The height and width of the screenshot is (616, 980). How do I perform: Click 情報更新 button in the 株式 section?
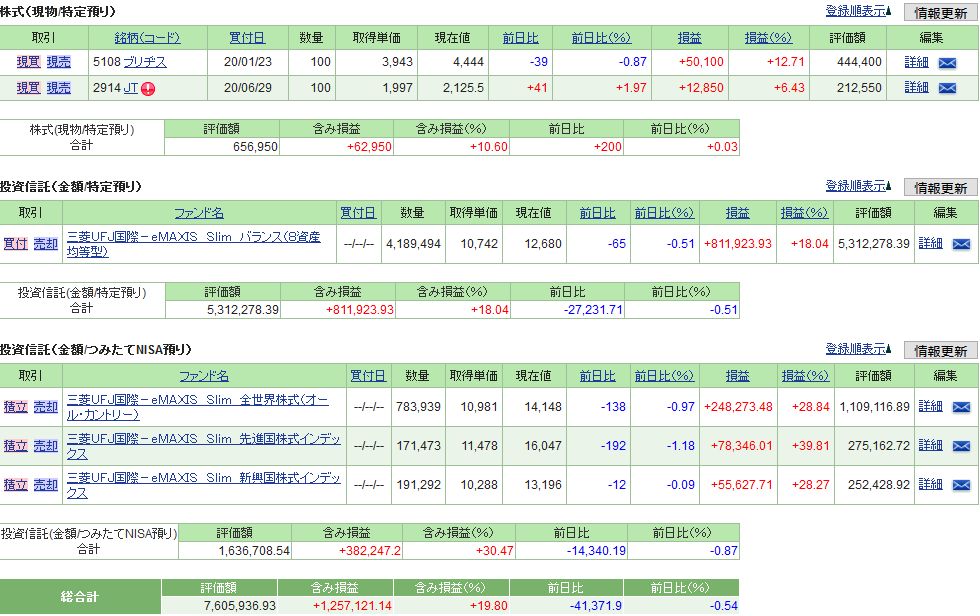pyautogui.click(x=941, y=12)
